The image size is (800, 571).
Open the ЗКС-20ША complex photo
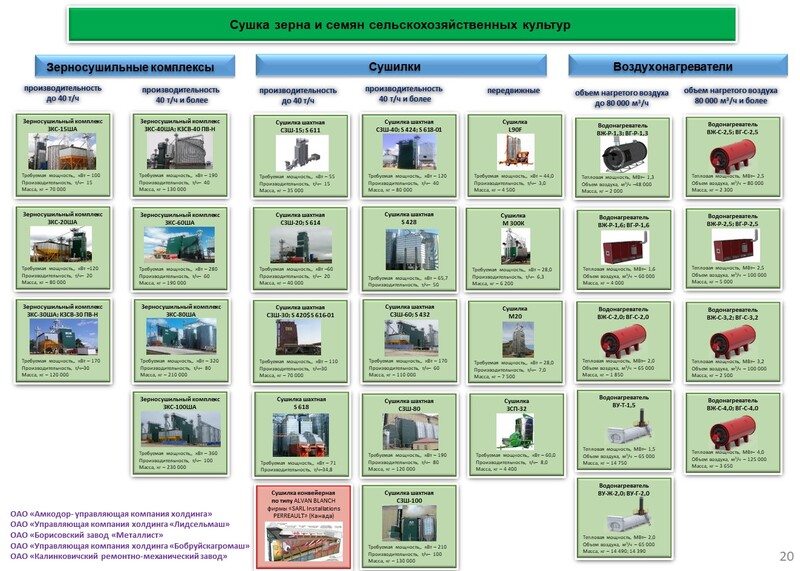(x=61, y=244)
